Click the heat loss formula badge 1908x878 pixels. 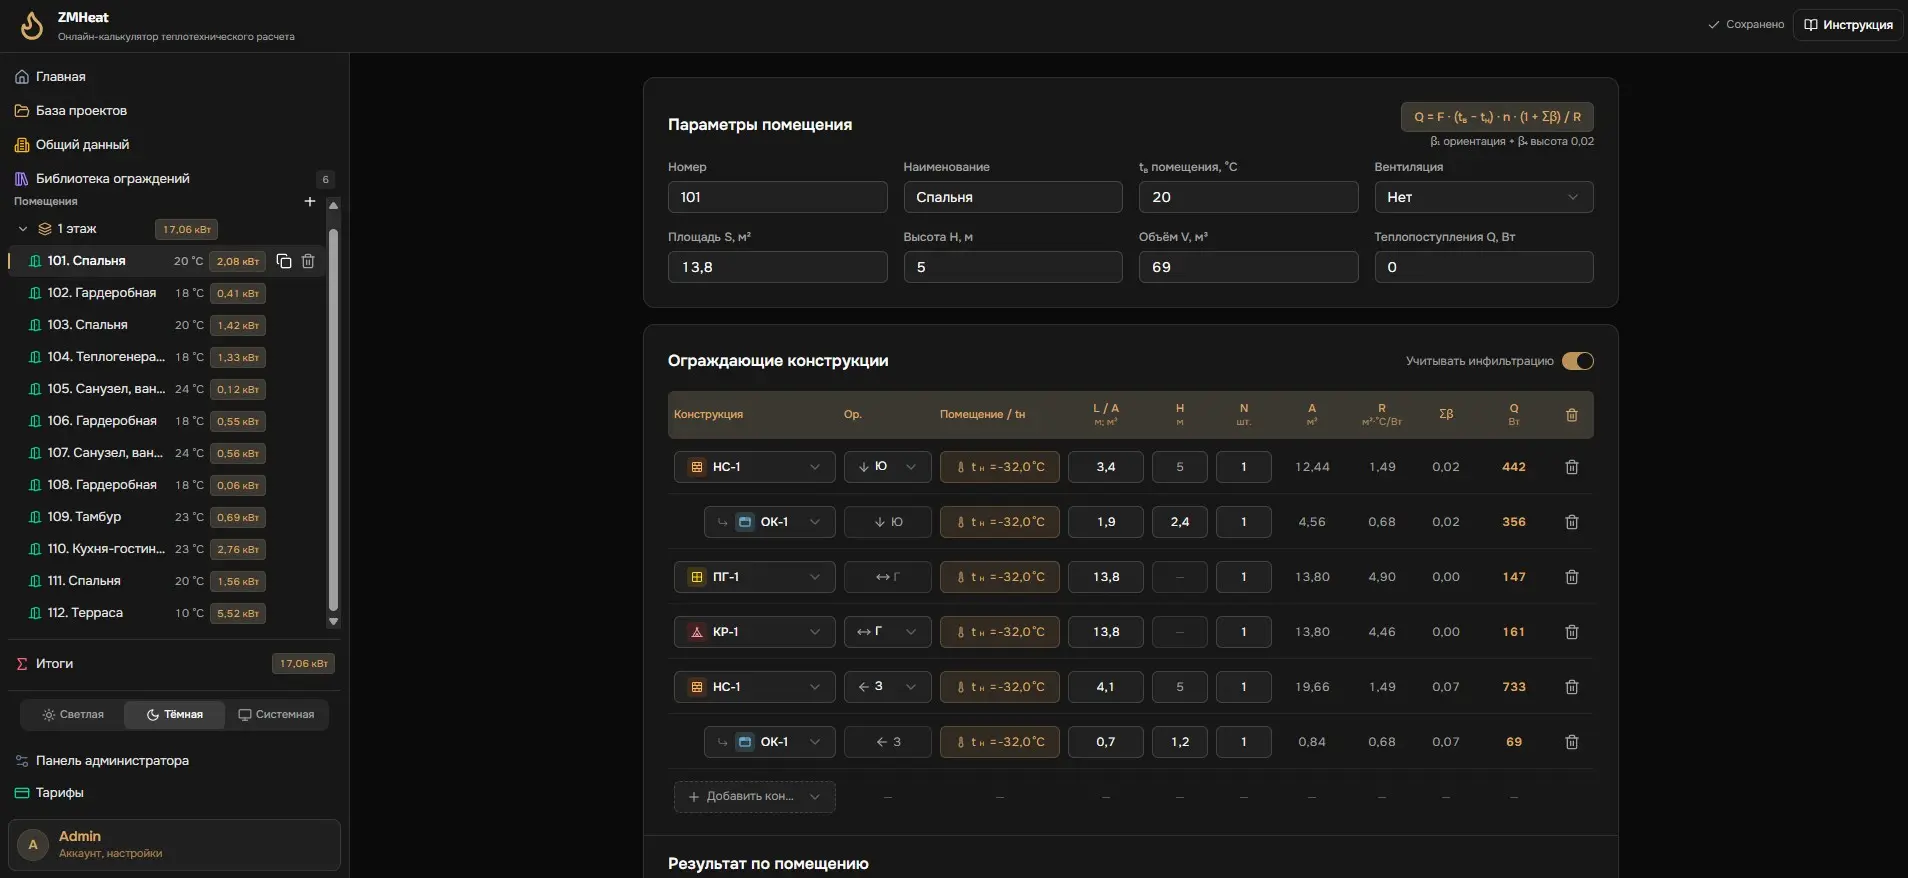1497,117
